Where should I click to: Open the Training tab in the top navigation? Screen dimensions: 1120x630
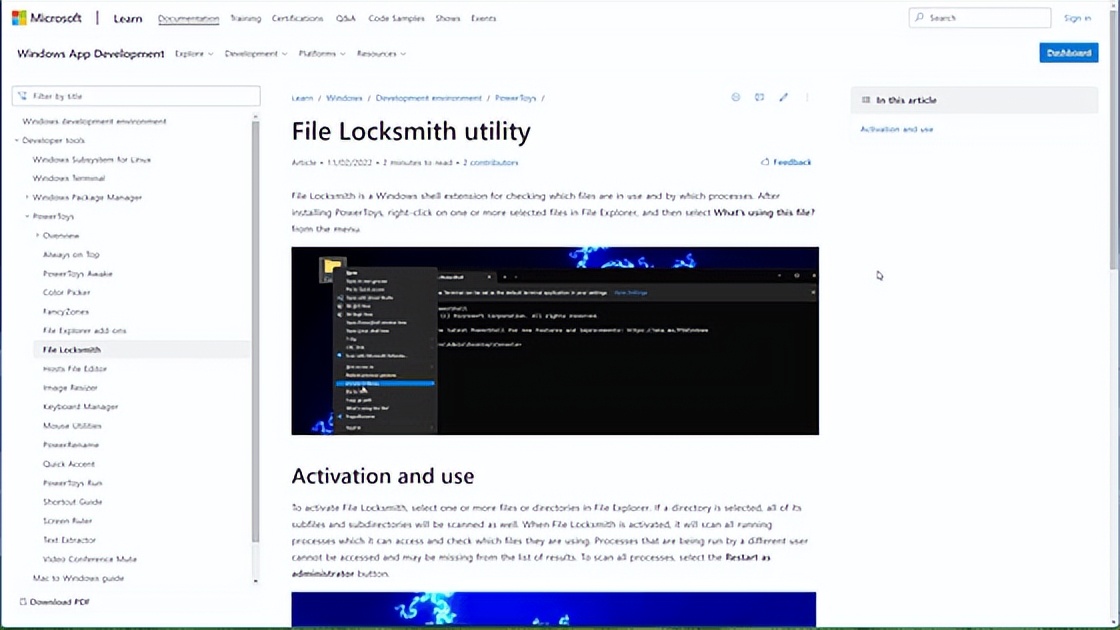245,18
